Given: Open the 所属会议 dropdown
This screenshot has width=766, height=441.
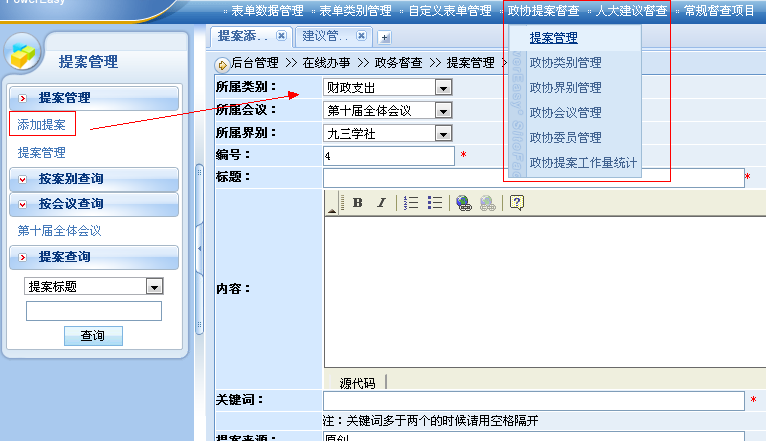Looking at the screenshot, I should click(443, 110).
